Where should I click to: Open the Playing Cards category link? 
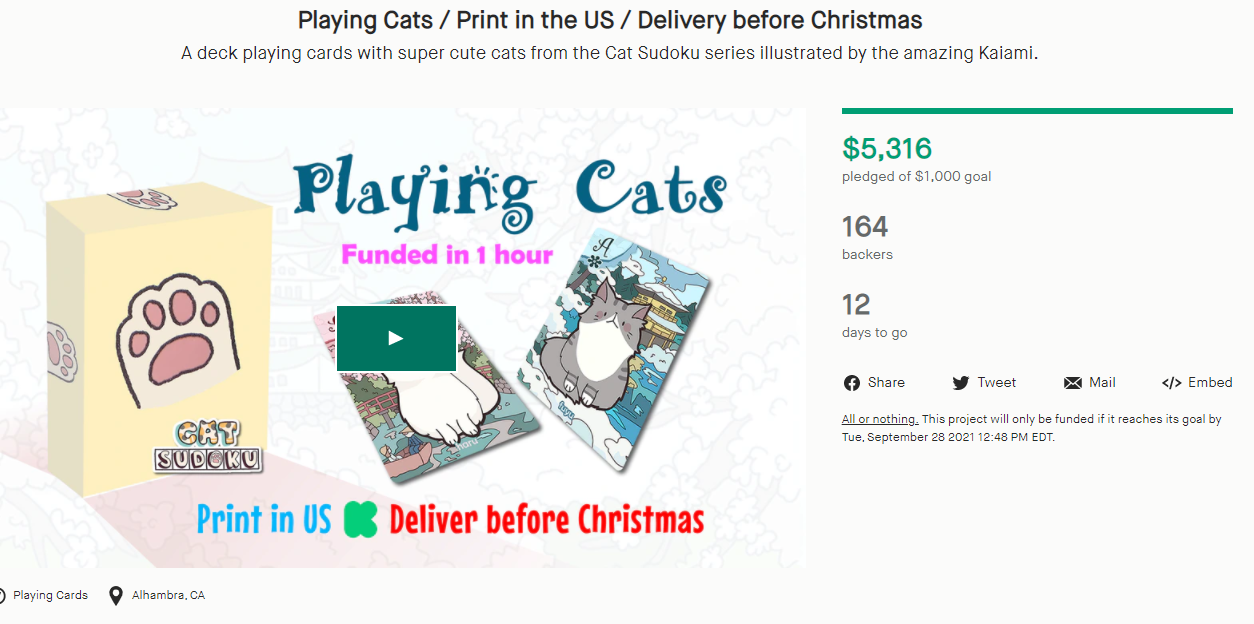click(x=50, y=595)
